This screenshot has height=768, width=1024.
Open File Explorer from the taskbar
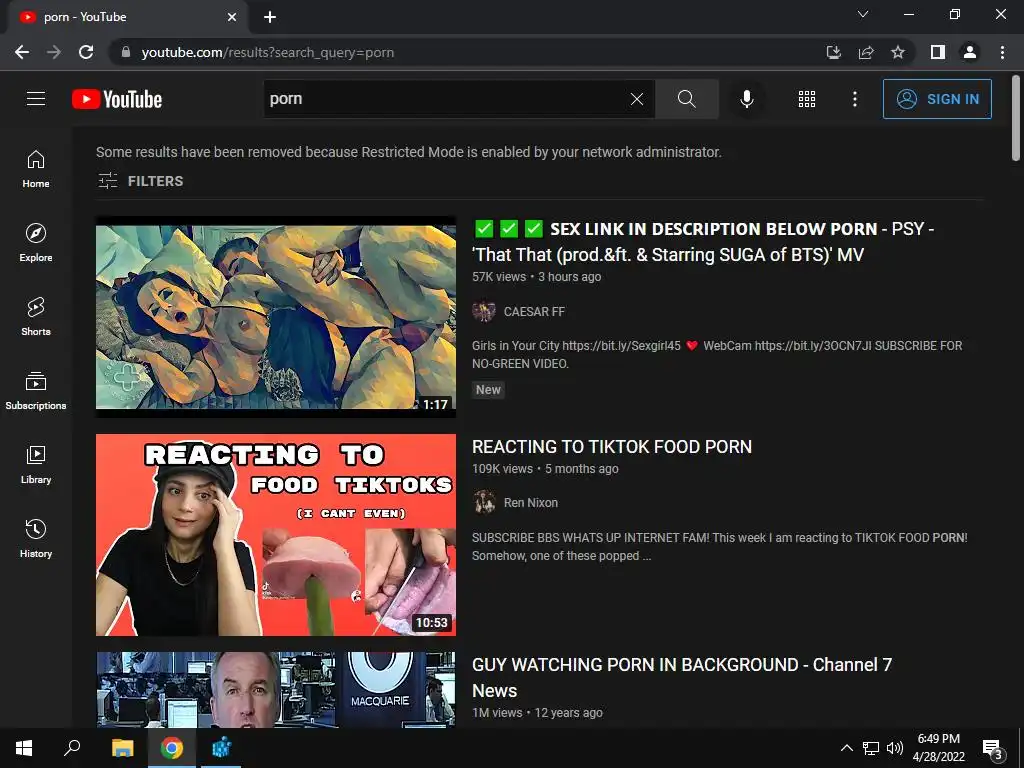122,748
